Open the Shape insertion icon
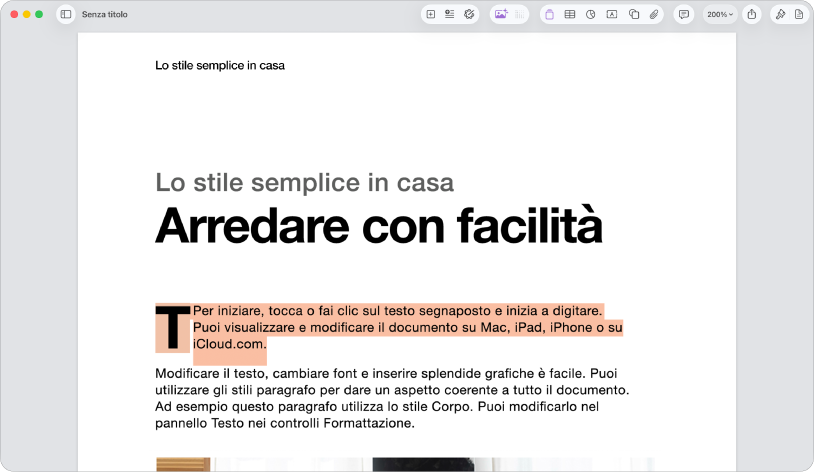 [x=634, y=15]
